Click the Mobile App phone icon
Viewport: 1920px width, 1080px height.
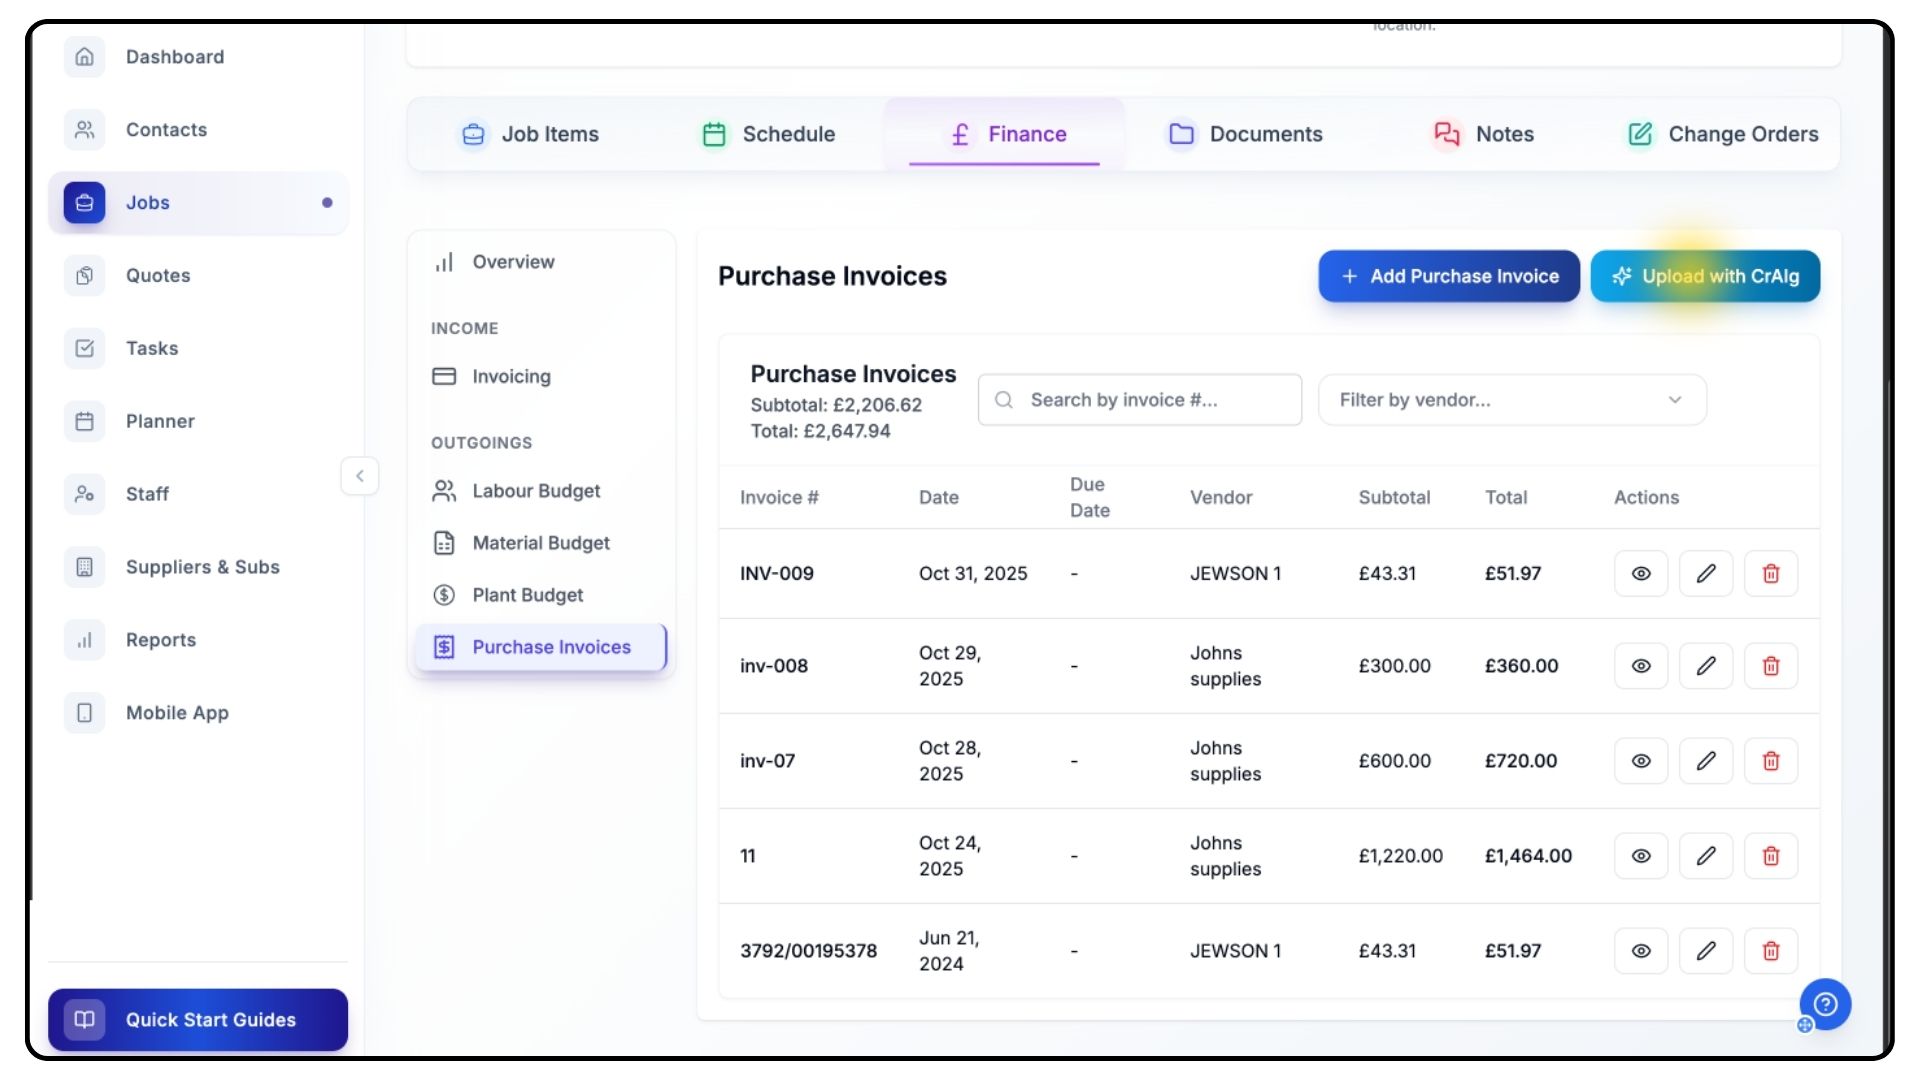(85, 713)
